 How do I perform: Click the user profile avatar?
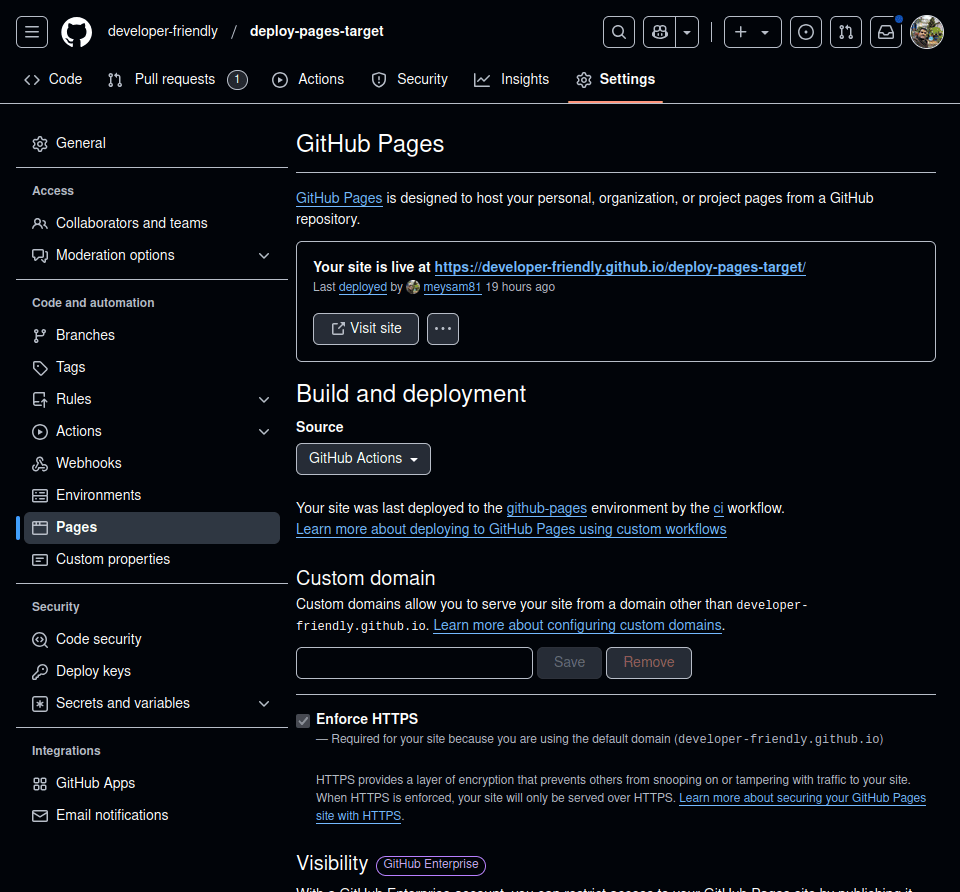click(x=927, y=32)
